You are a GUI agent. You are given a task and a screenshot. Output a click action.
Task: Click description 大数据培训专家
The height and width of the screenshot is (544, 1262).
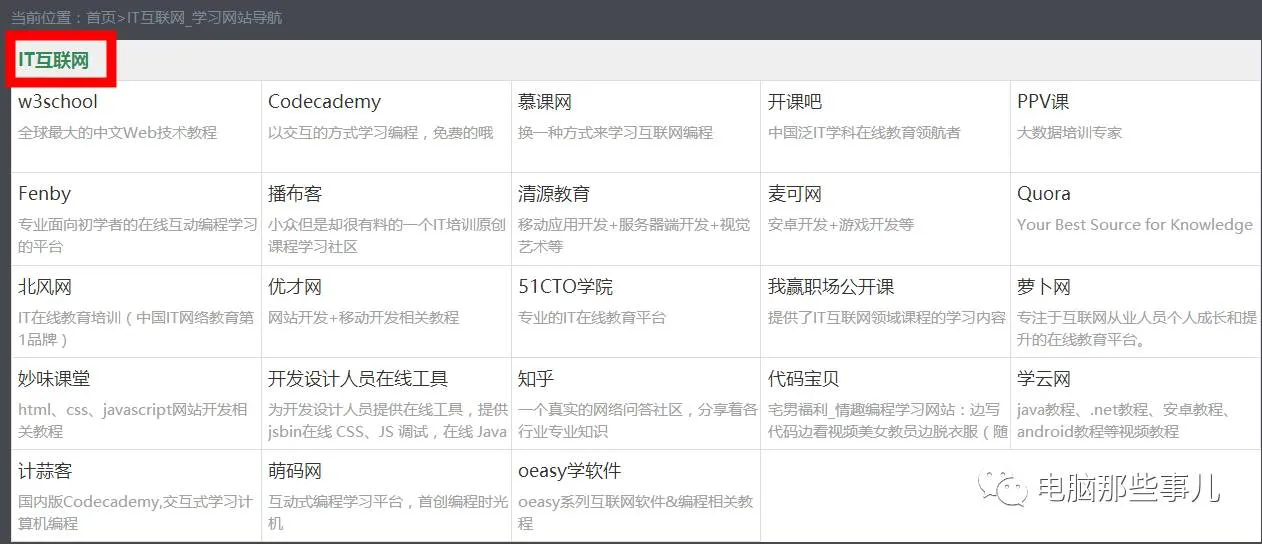(x=1069, y=132)
